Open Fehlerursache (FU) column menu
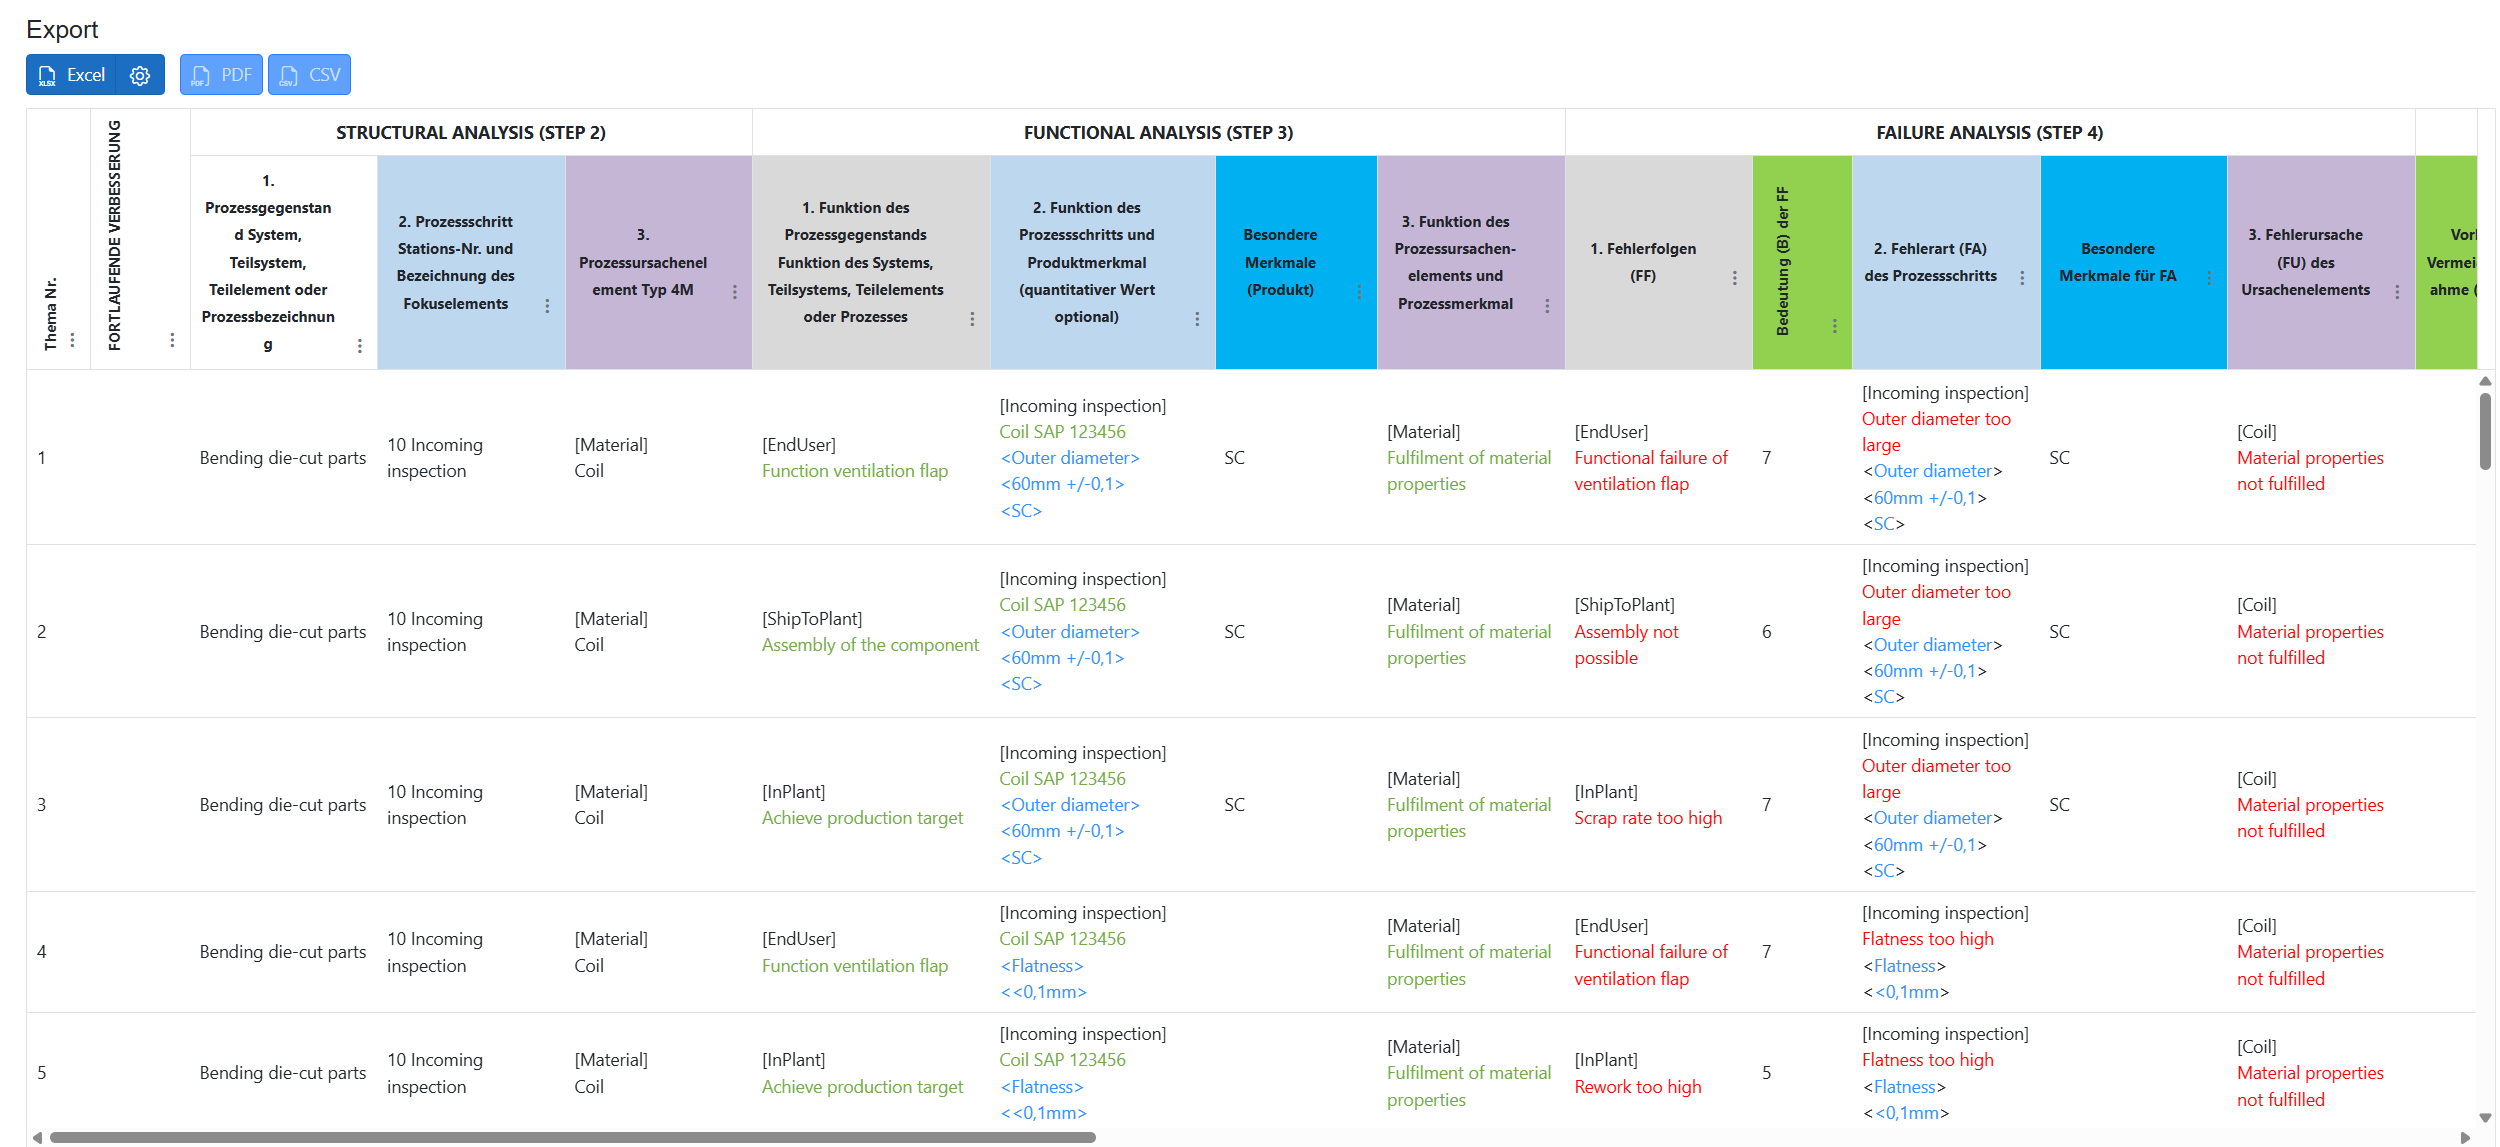 (2397, 292)
